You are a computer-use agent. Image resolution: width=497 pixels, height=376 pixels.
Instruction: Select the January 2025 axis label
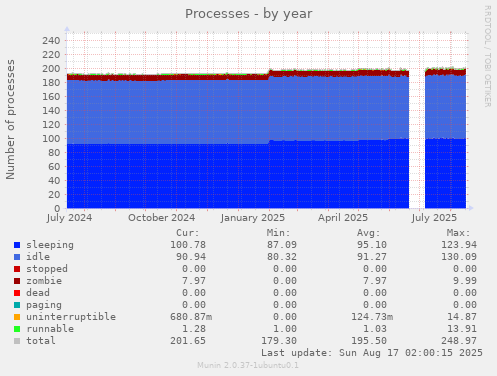click(252, 218)
